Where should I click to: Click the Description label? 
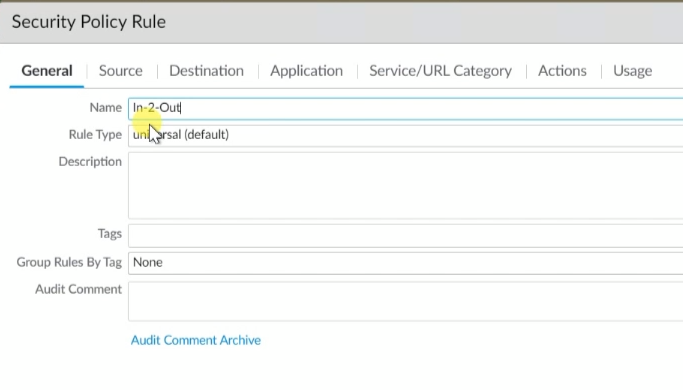[x=90, y=162]
